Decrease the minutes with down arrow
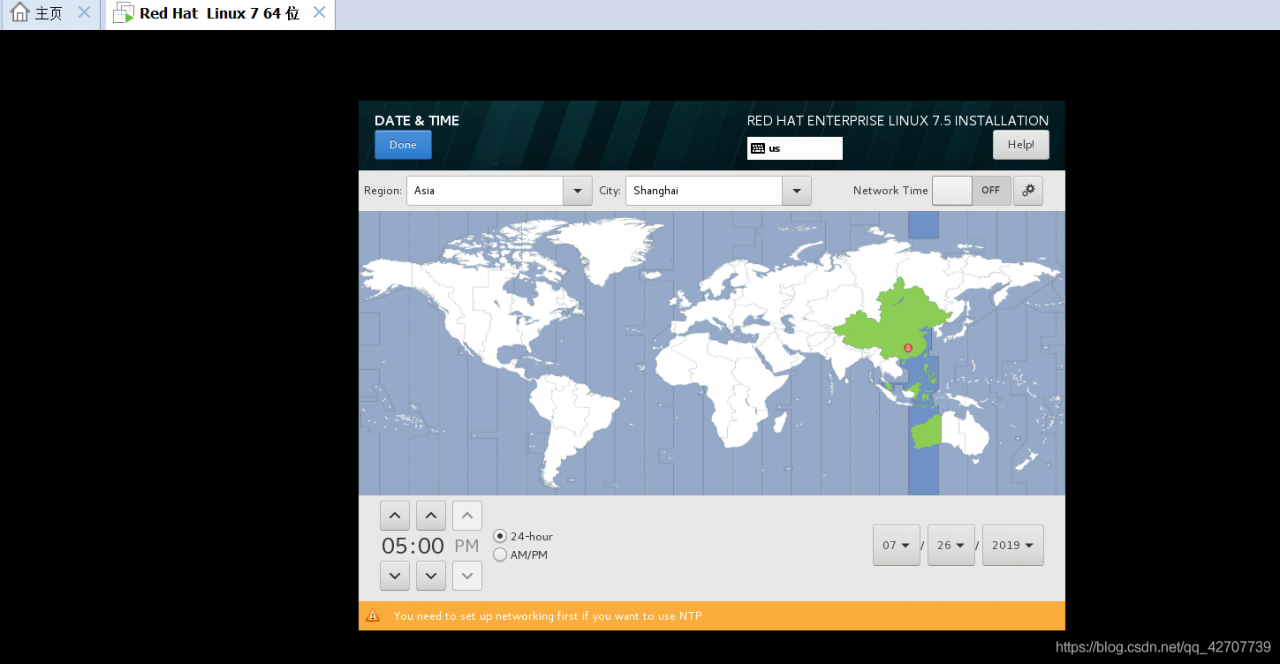This screenshot has width=1280, height=664. 431,575
